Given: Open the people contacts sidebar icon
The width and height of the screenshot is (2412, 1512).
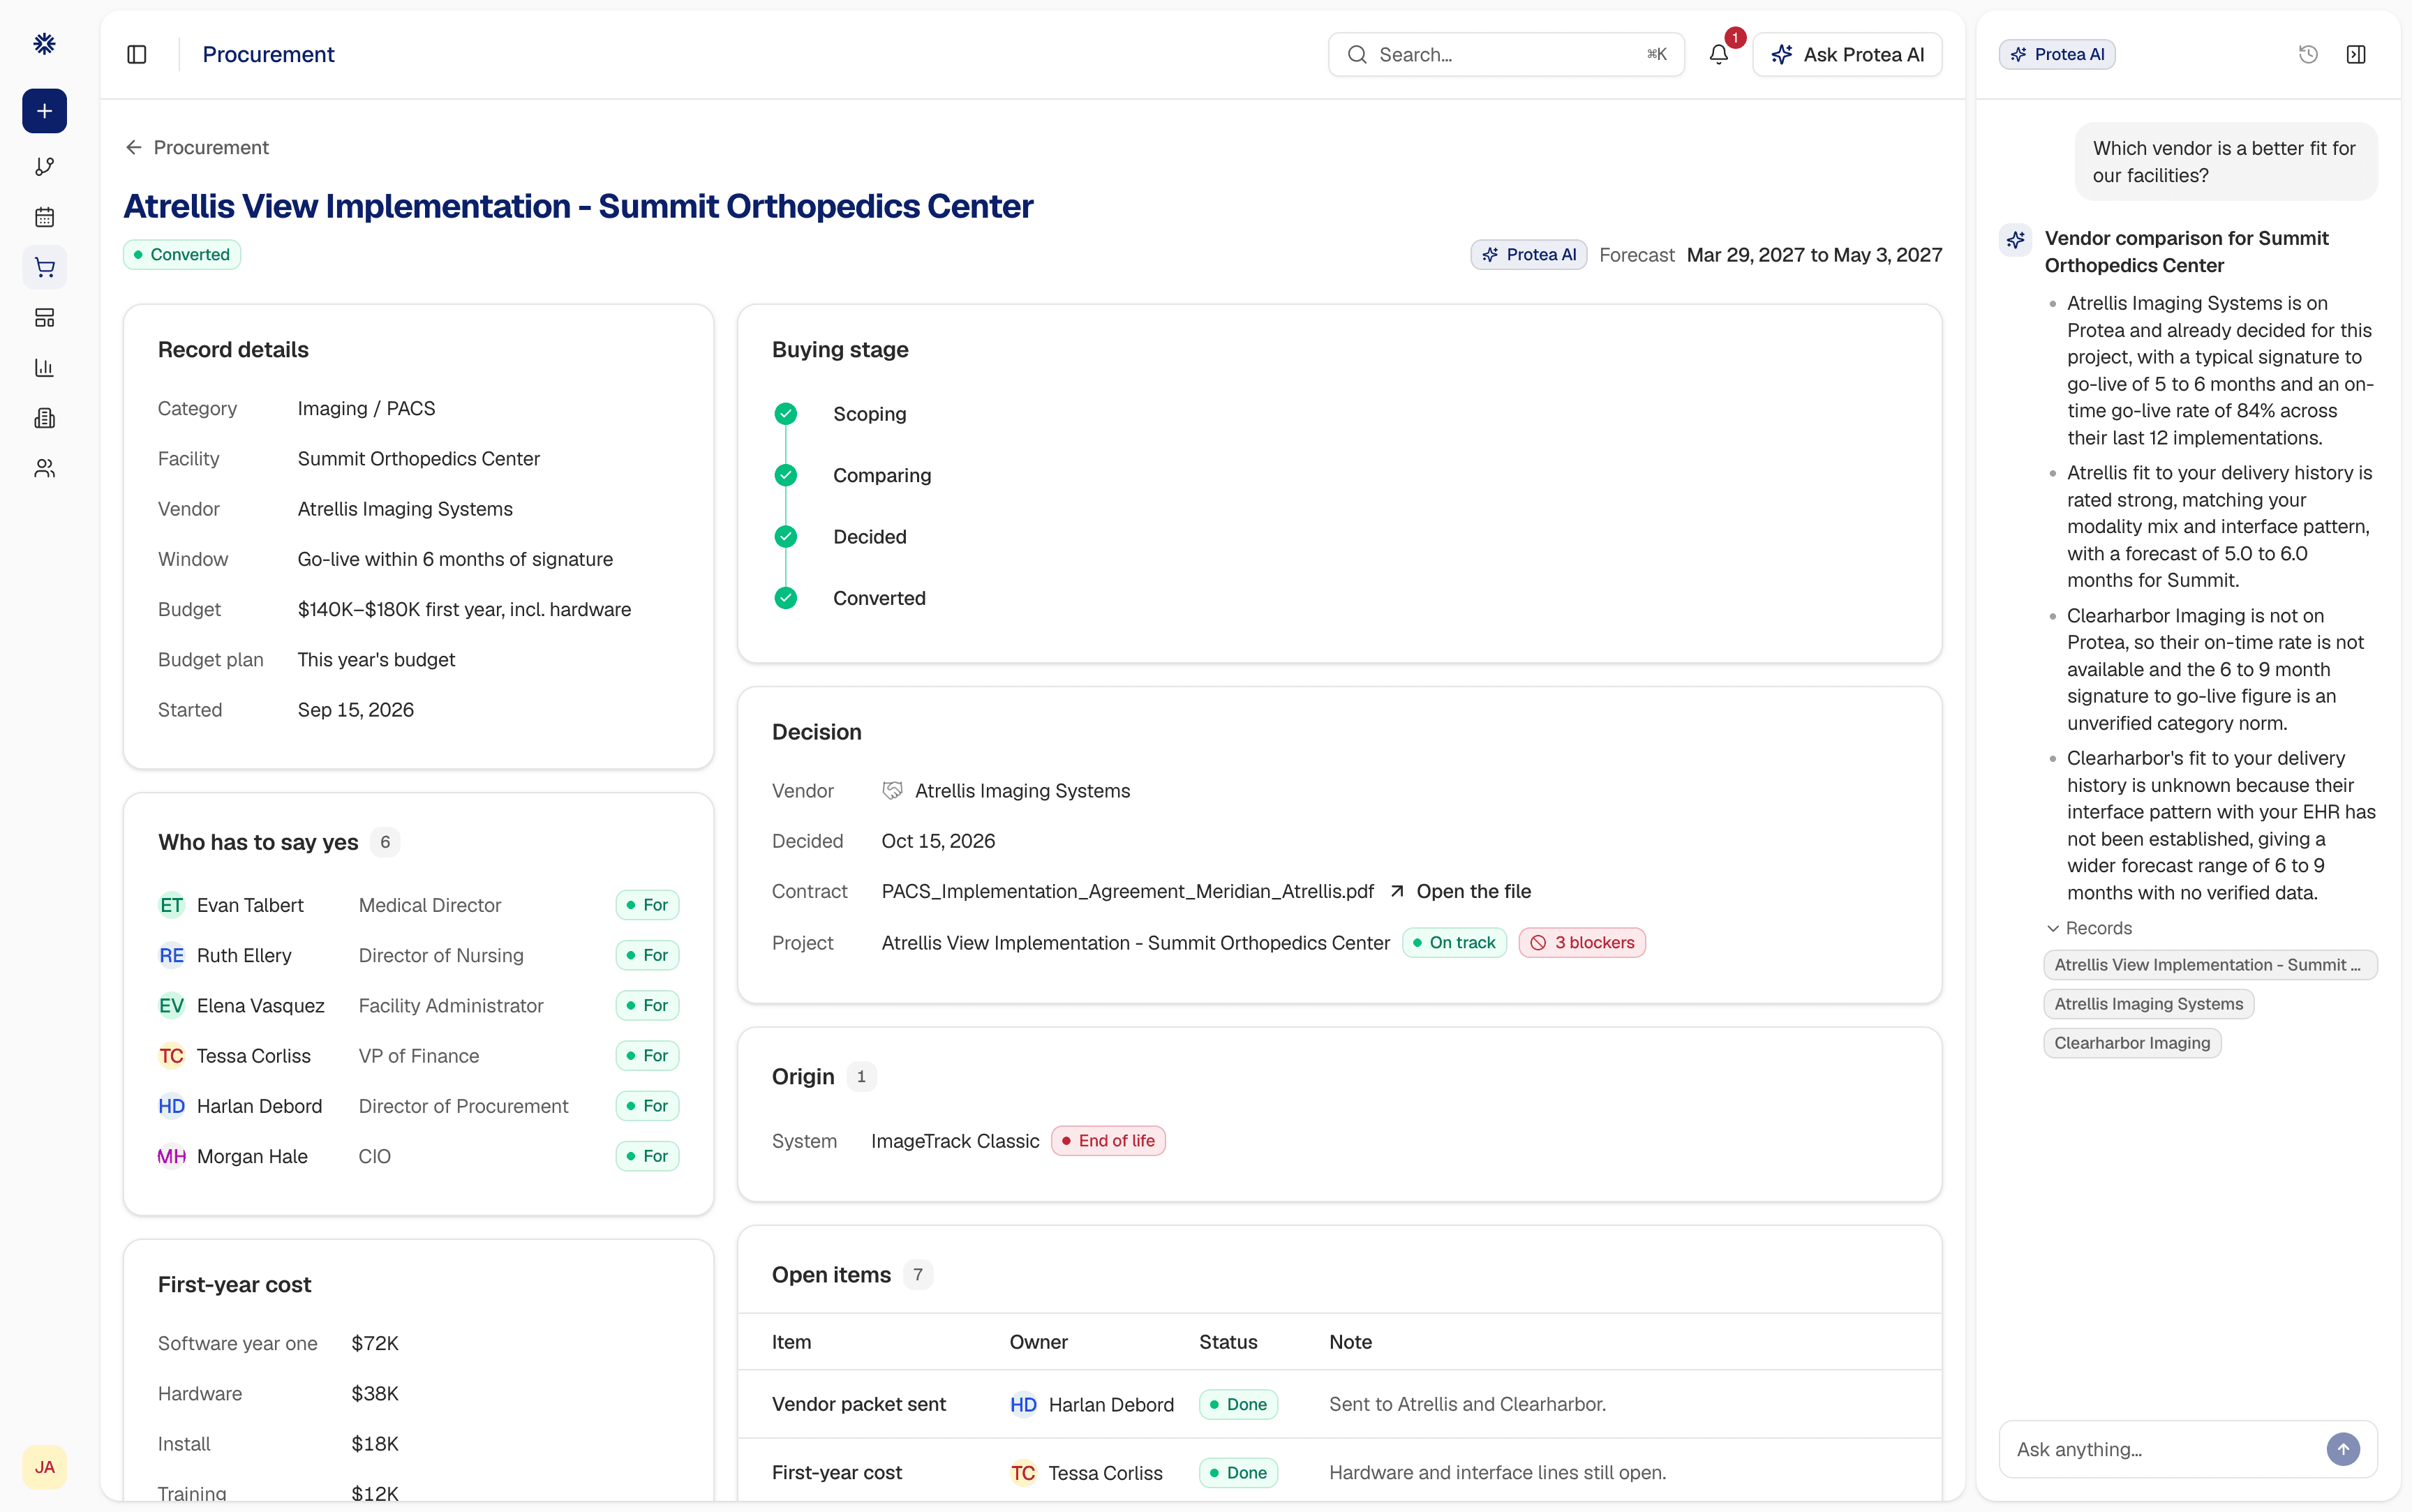Looking at the screenshot, I should click(x=44, y=468).
